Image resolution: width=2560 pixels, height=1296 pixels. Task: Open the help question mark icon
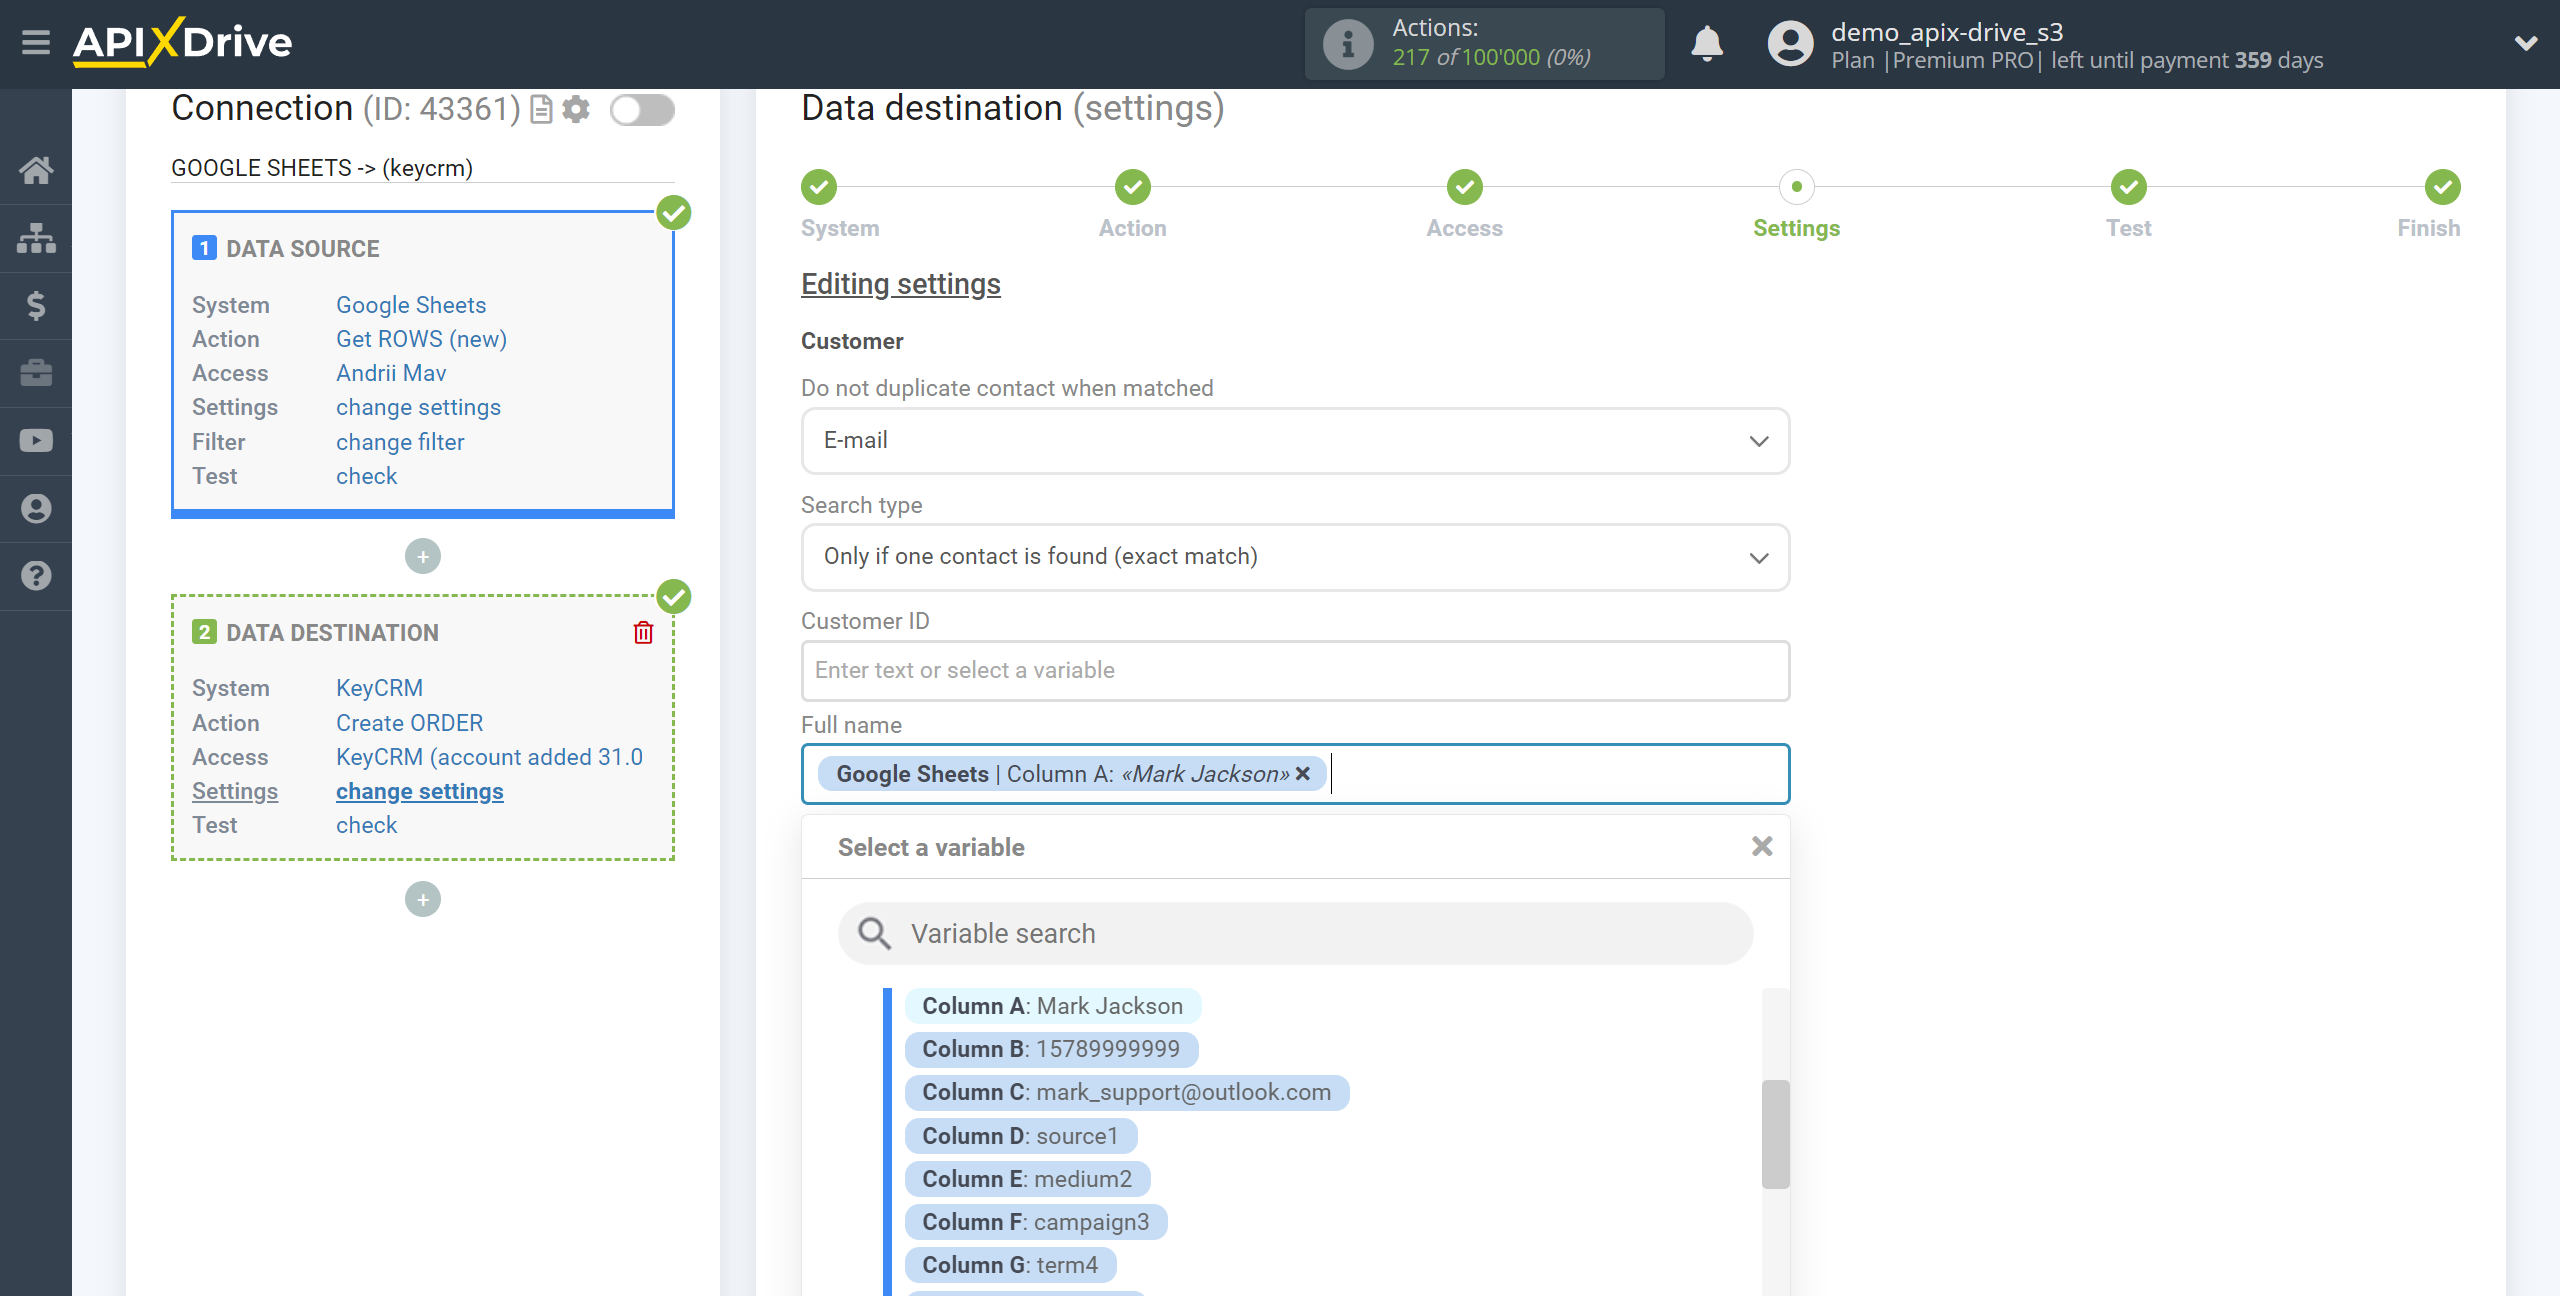(x=36, y=576)
